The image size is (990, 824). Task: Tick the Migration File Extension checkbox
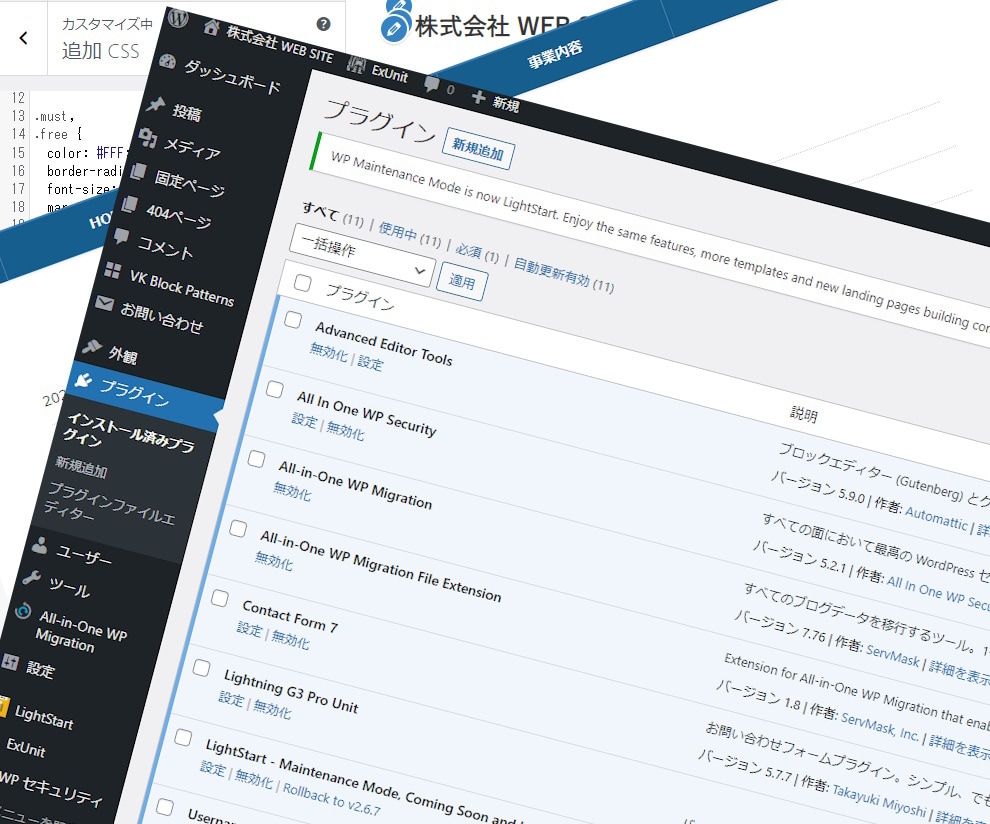click(238, 528)
